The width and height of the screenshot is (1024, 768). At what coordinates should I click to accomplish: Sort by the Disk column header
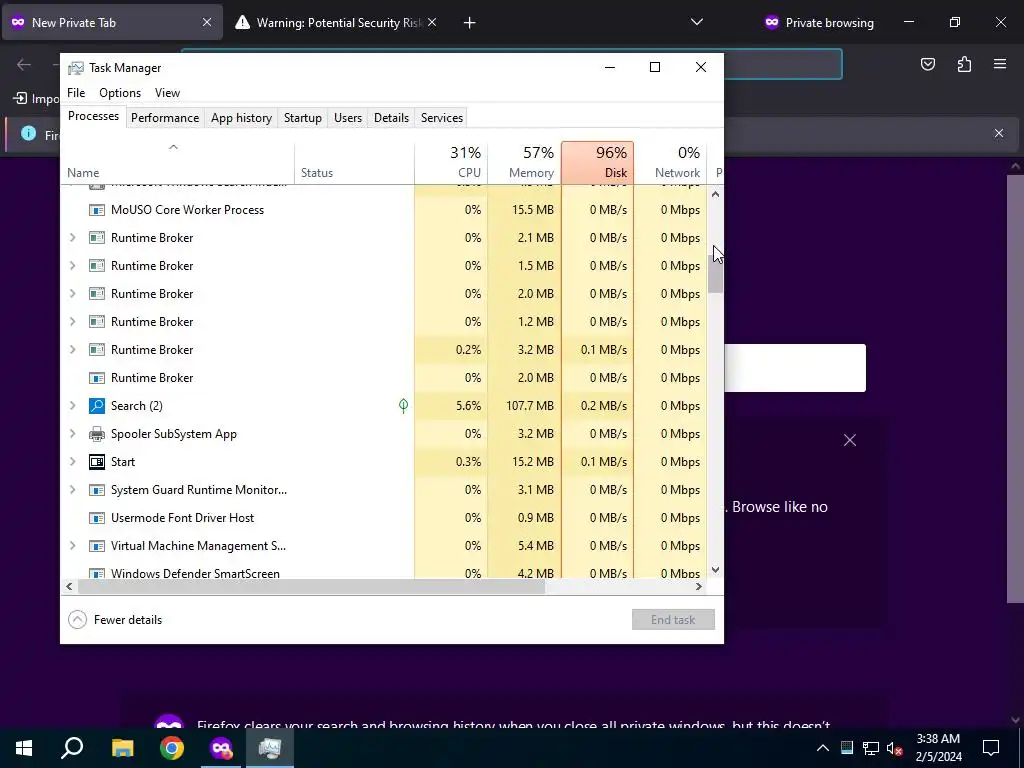tap(598, 163)
